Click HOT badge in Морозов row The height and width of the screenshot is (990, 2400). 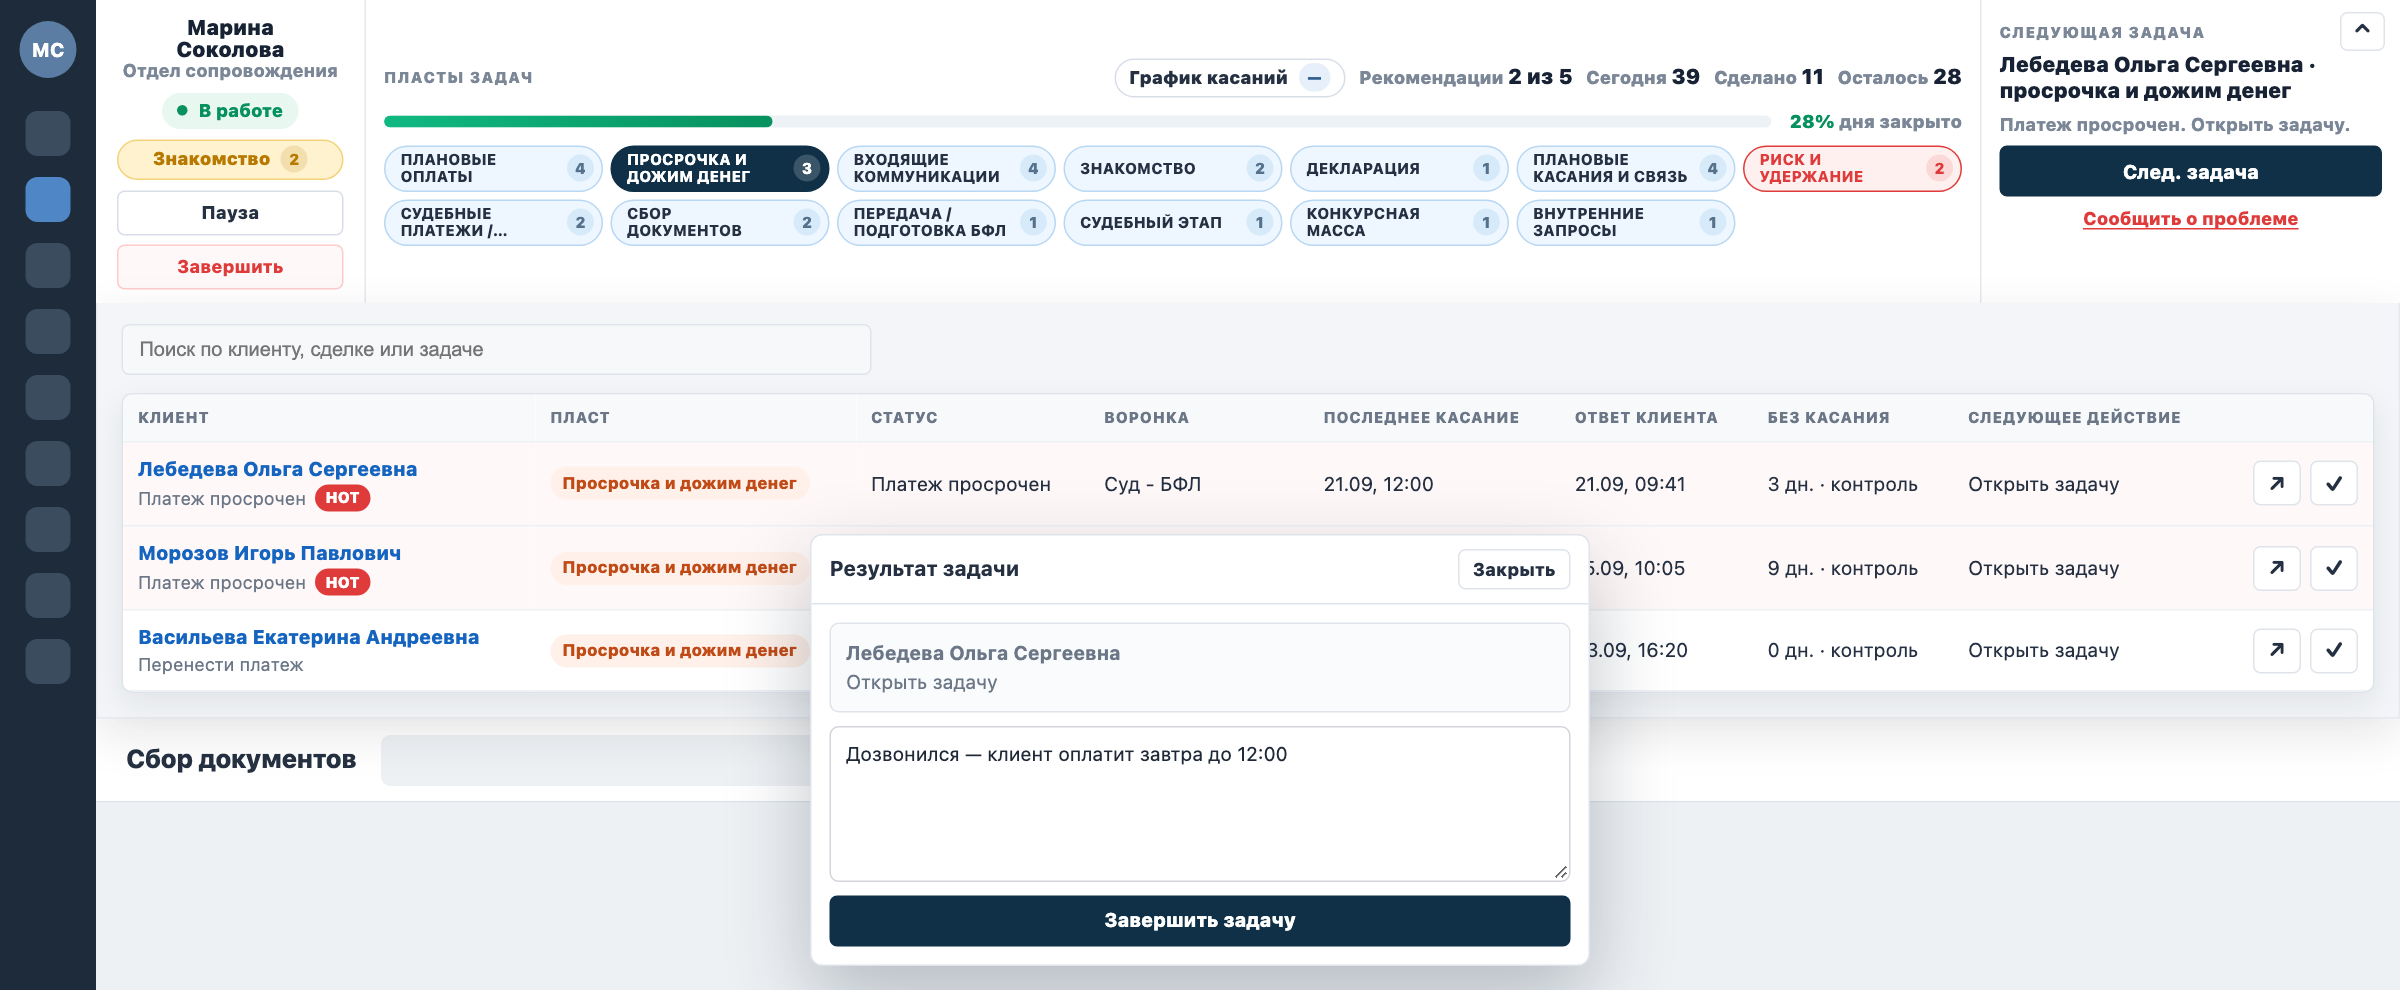click(342, 582)
